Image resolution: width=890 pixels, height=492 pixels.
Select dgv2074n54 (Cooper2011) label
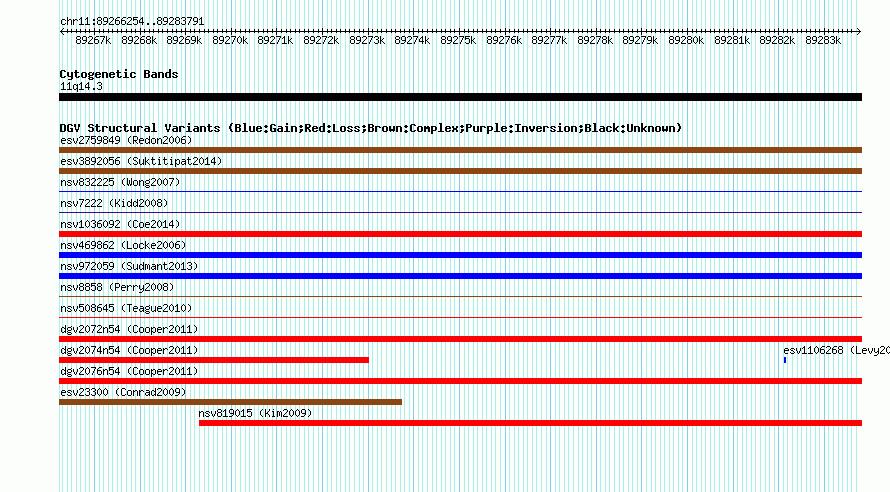[129, 350]
